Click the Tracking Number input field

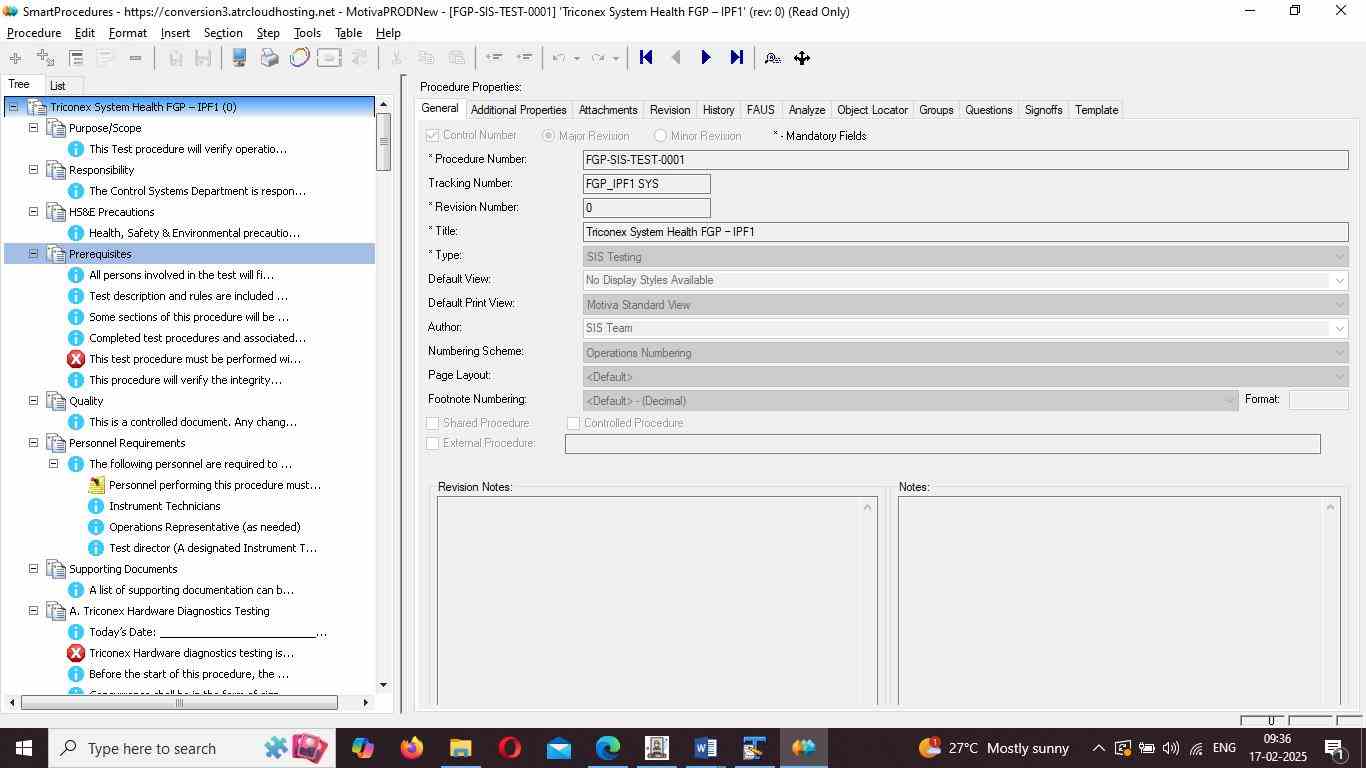tap(646, 184)
